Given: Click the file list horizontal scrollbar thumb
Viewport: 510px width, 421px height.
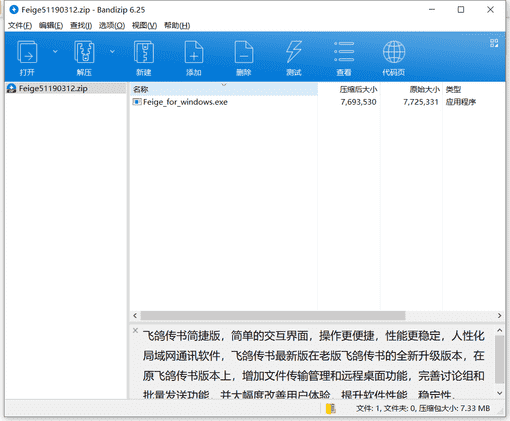Looking at the screenshot, I should point(273,315).
